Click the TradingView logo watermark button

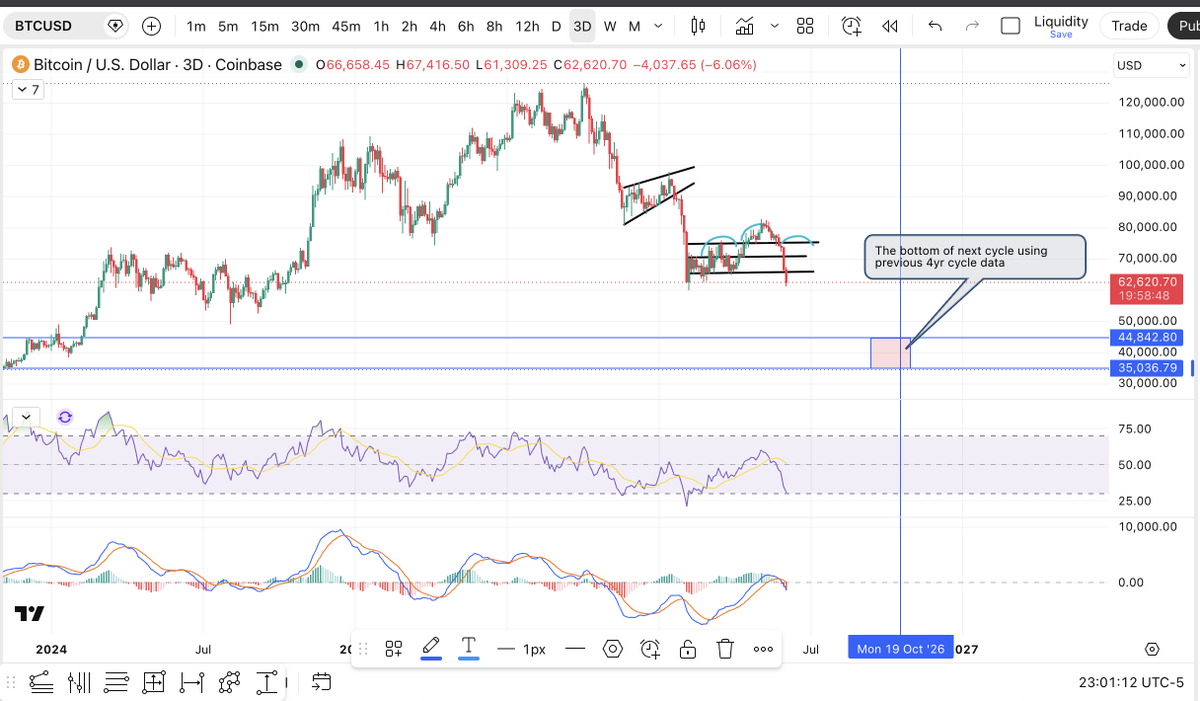click(x=30, y=613)
